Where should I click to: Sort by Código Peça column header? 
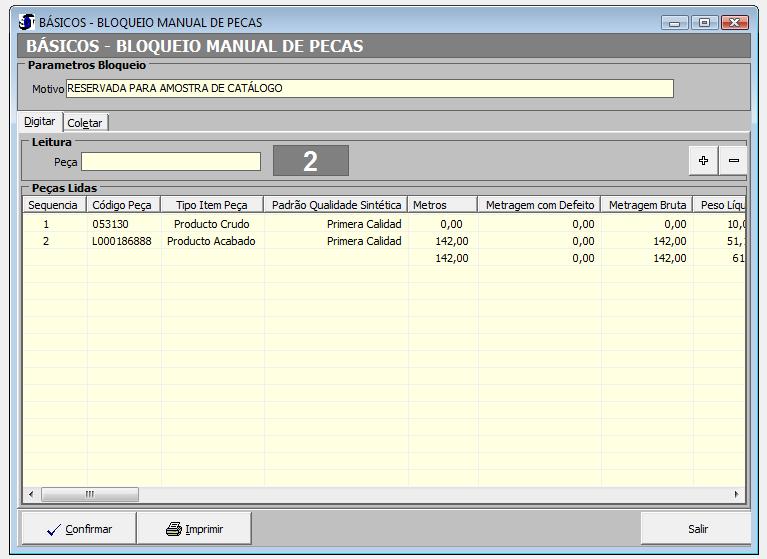tap(123, 205)
